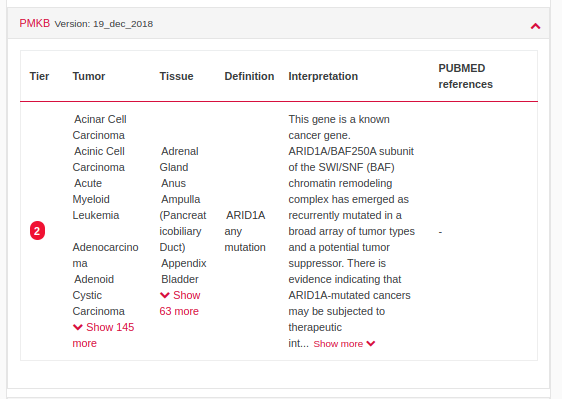Click the Tumor column header
This screenshot has height=399, width=562.
point(89,76)
